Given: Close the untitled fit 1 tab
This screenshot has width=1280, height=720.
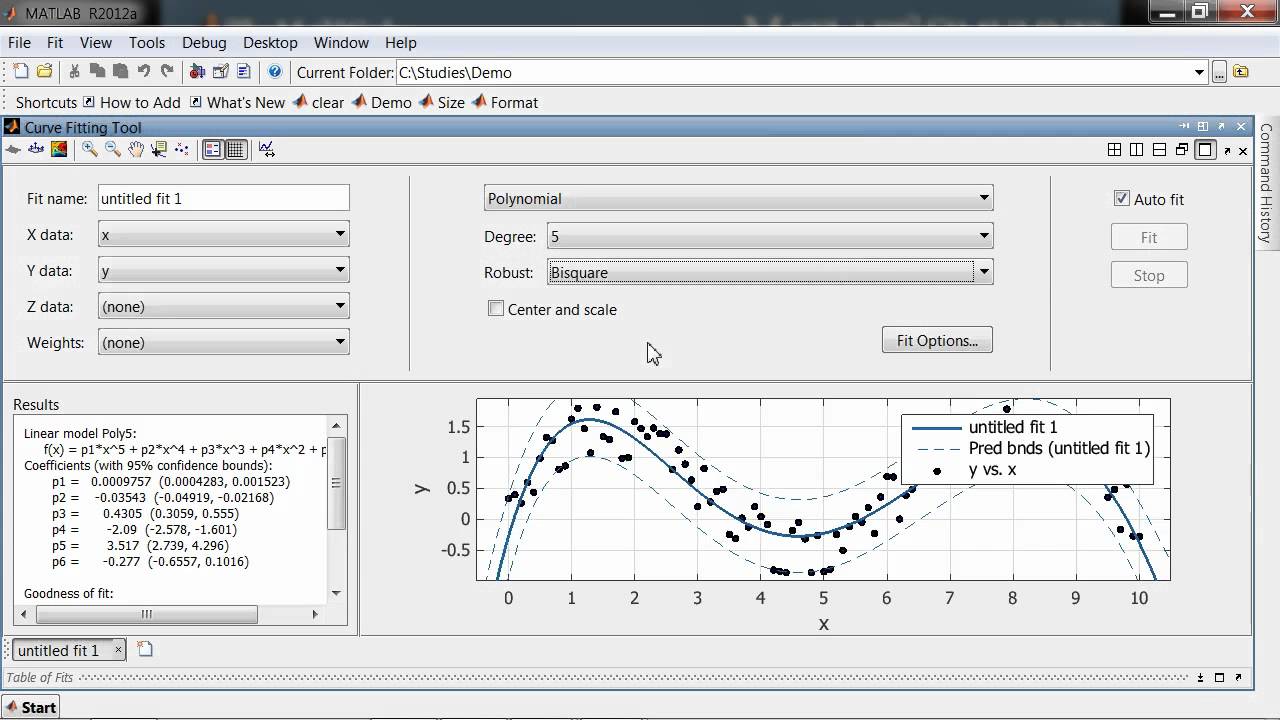Looking at the screenshot, I should point(117,649).
